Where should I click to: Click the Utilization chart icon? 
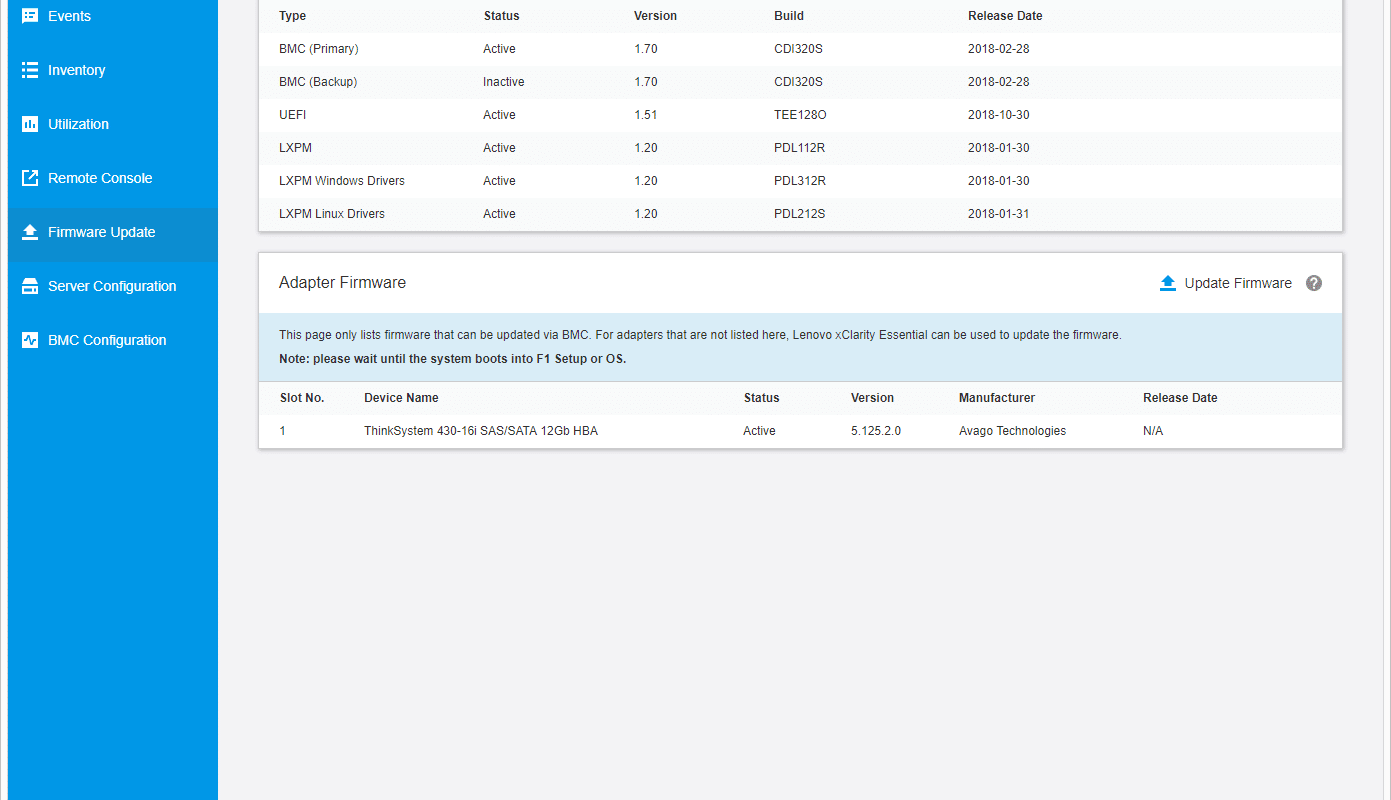point(30,124)
